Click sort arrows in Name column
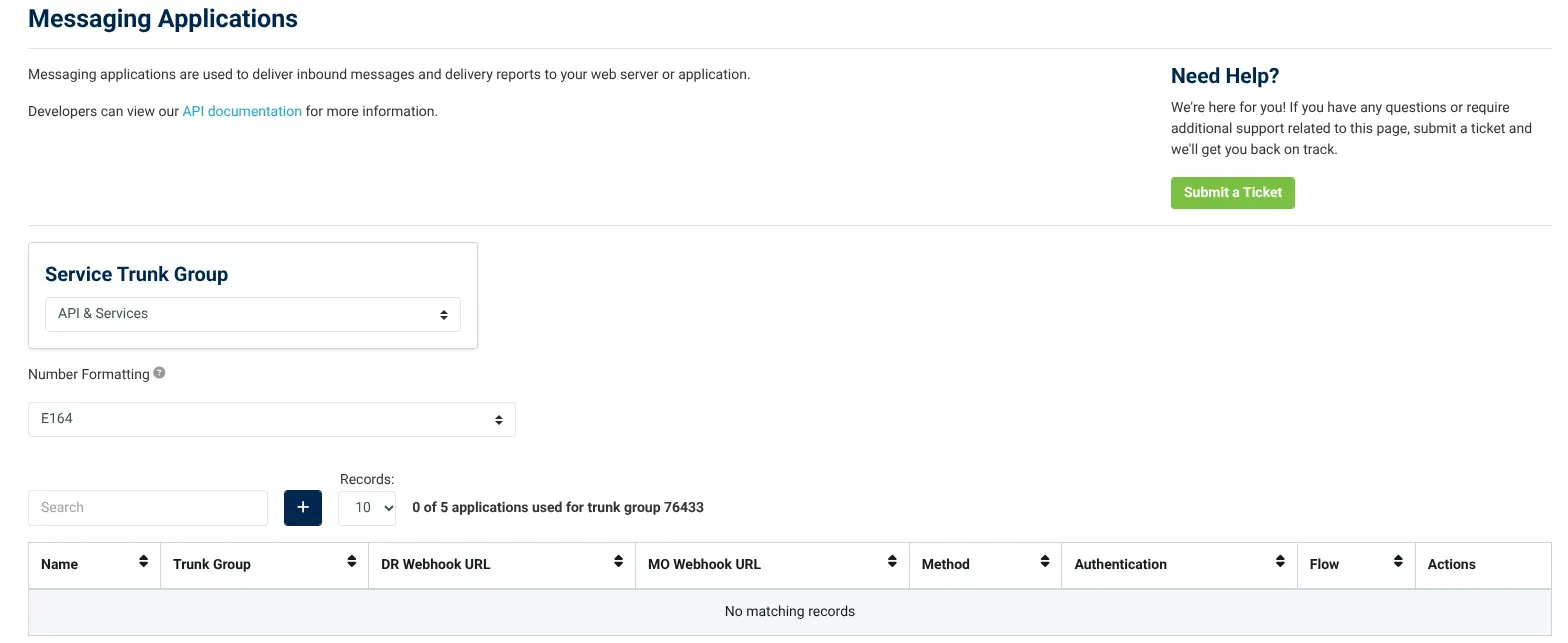Image resolution: width=1568 pixels, height=643 pixels. click(143, 563)
